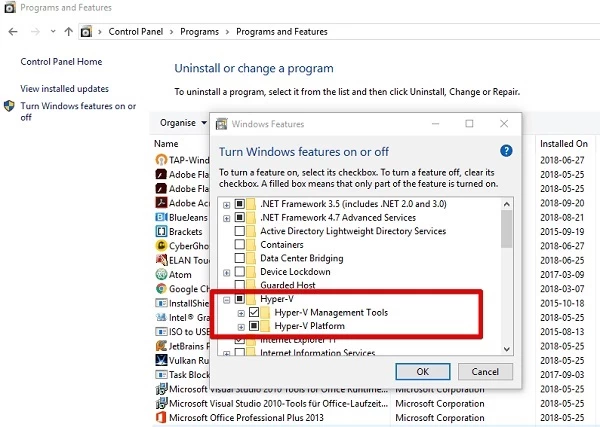Sort by the Installed On column header

point(564,143)
